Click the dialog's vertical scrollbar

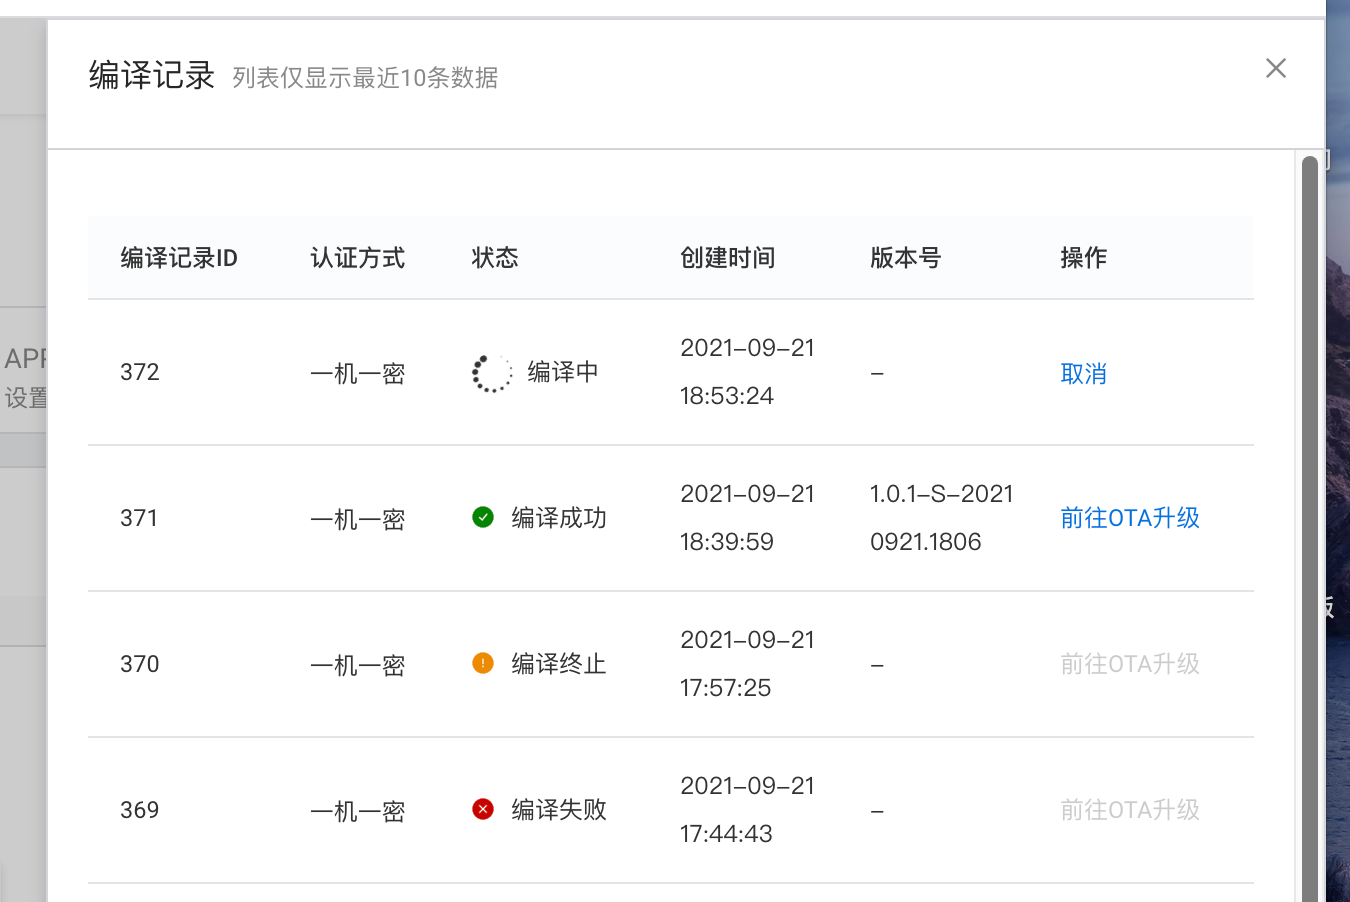click(x=1309, y=500)
